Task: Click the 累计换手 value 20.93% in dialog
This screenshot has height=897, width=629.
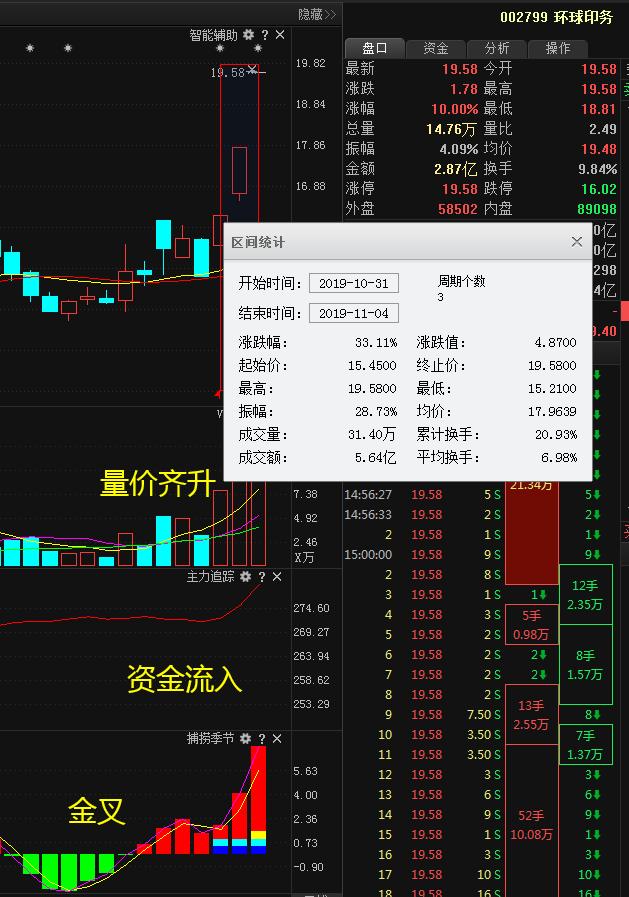Action: (556, 435)
